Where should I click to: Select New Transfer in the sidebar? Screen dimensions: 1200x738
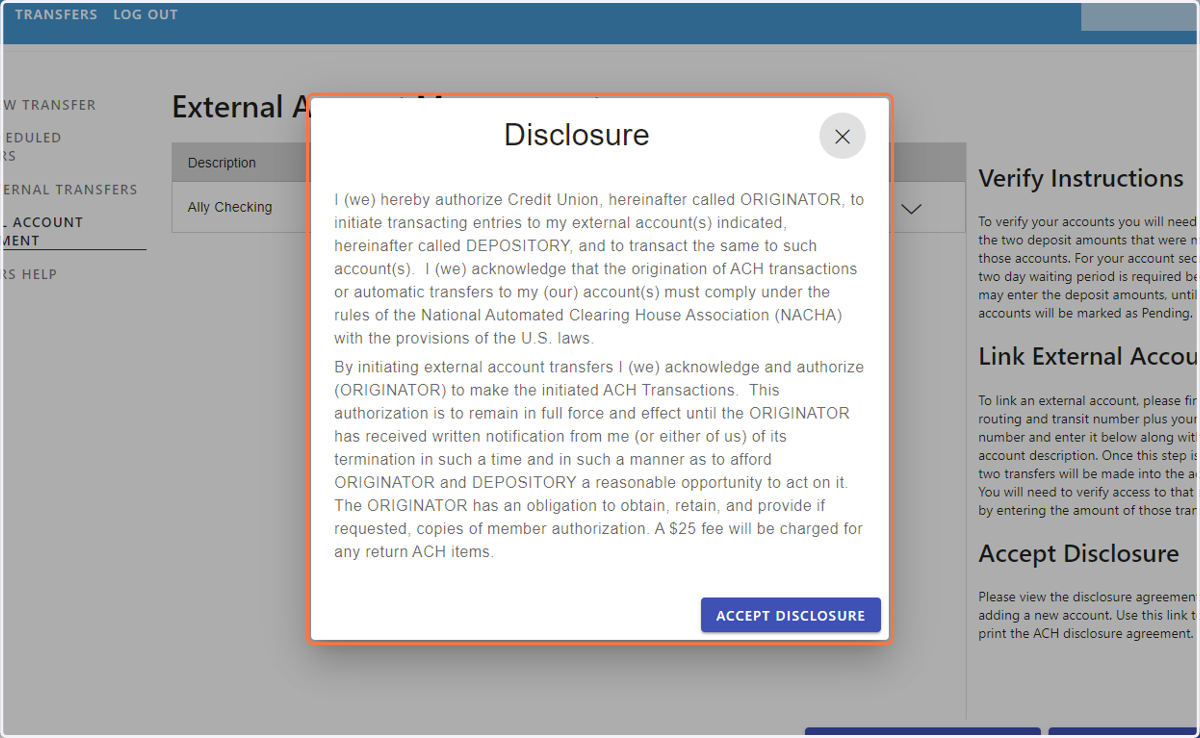(48, 105)
